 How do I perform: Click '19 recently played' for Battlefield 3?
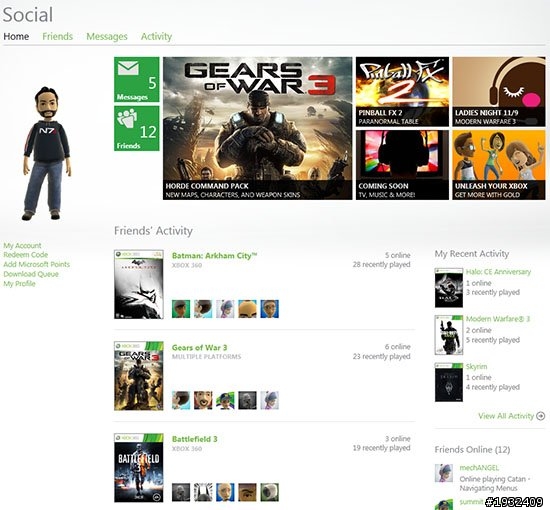[382, 448]
